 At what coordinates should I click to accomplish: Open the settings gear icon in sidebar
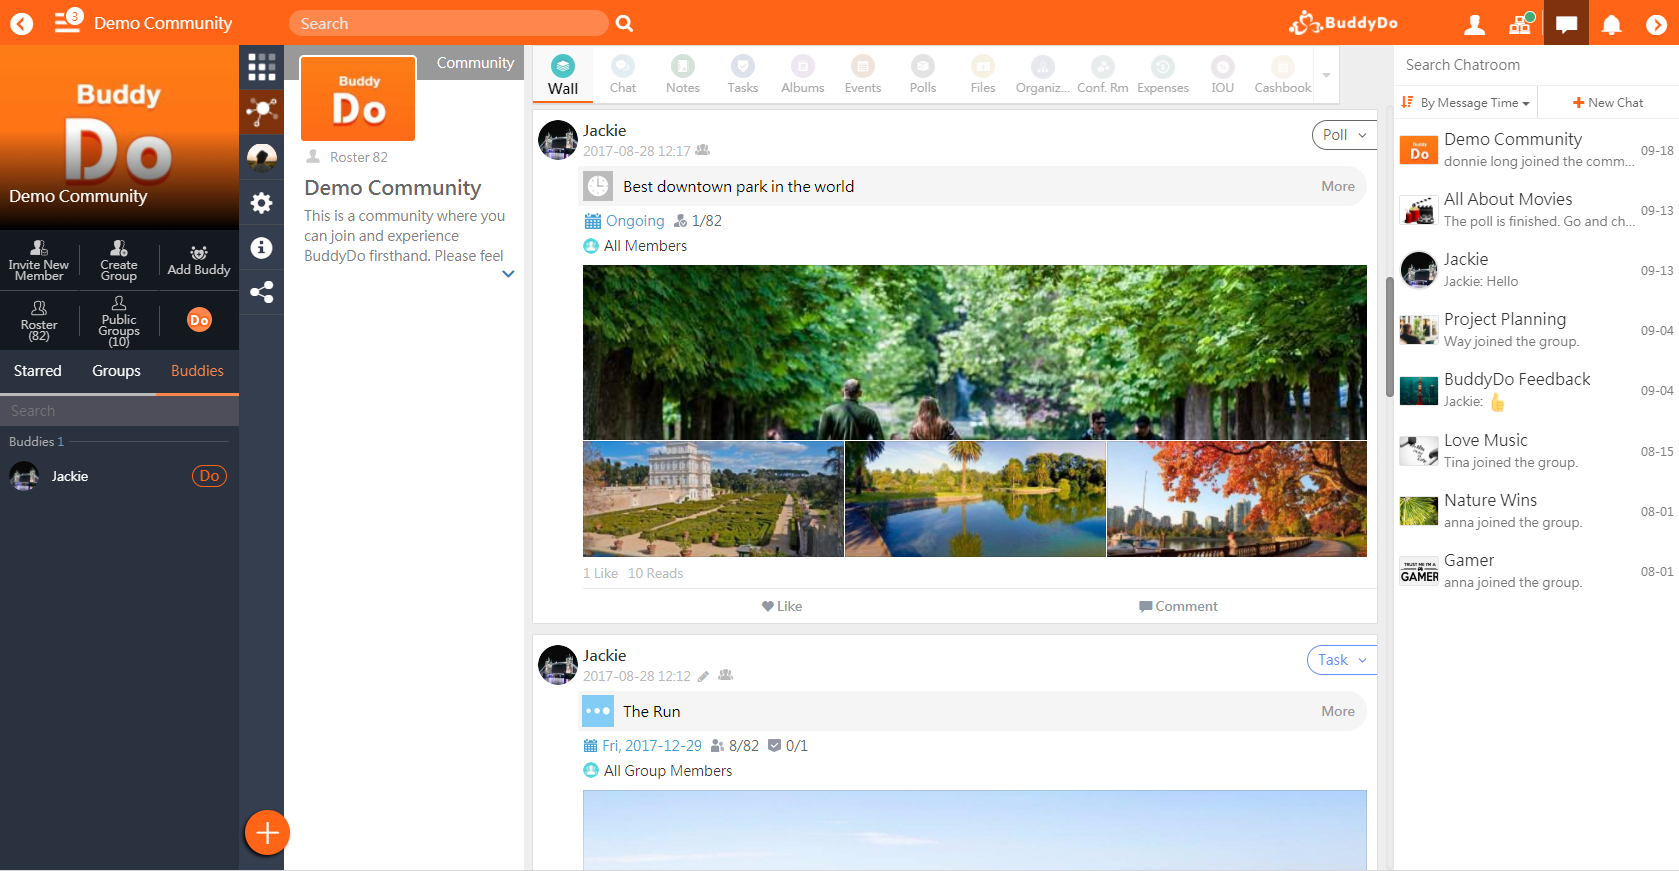pos(262,203)
